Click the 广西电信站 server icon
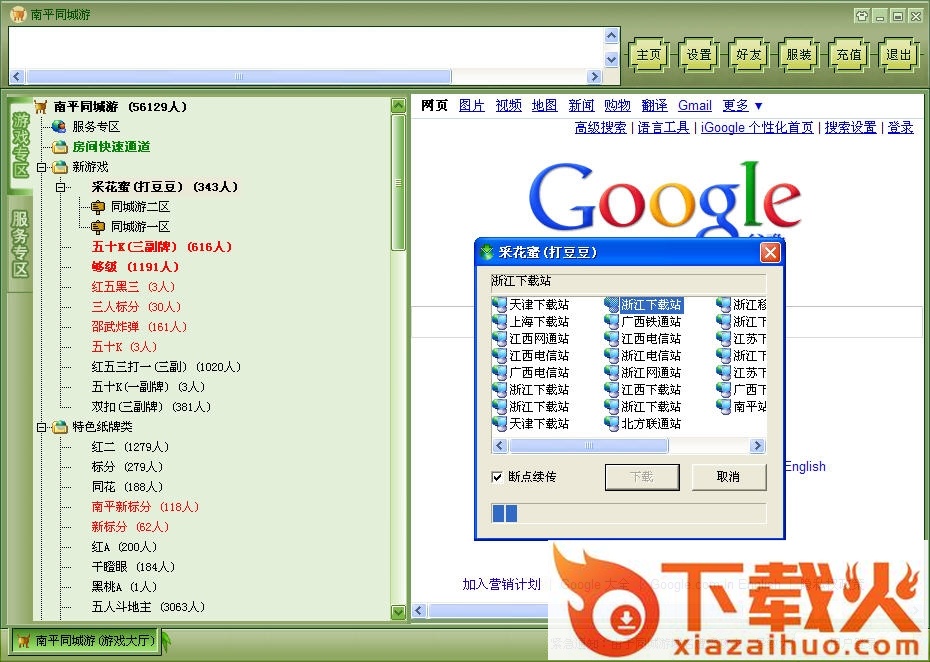Image resolution: width=930 pixels, height=662 pixels. pyautogui.click(x=499, y=373)
